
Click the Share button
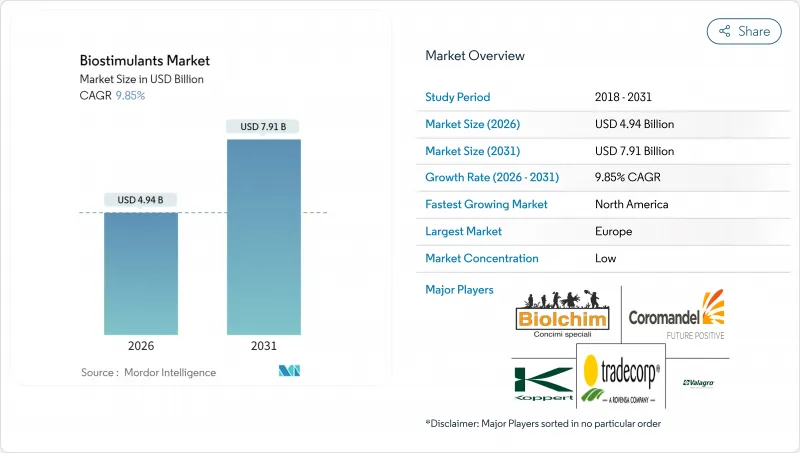pyautogui.click(x=744, y=31)
